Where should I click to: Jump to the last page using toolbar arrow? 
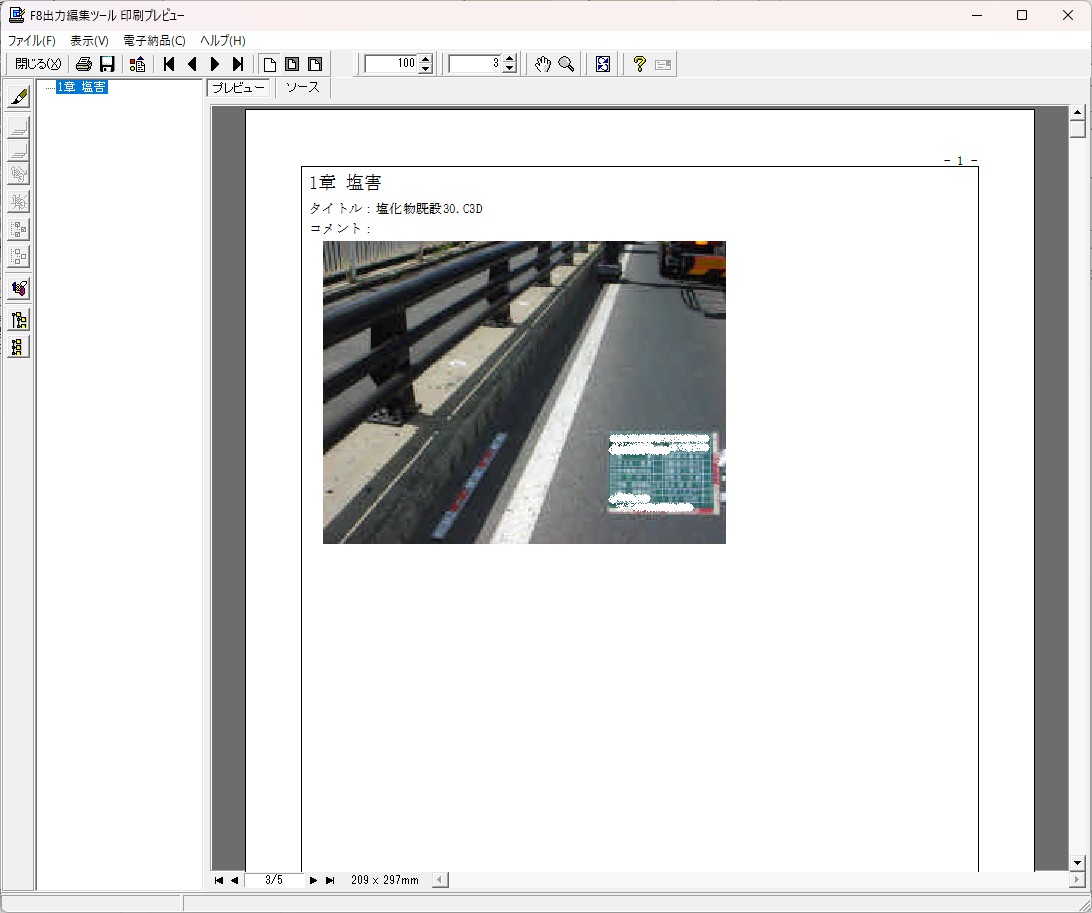pos(238,64)
